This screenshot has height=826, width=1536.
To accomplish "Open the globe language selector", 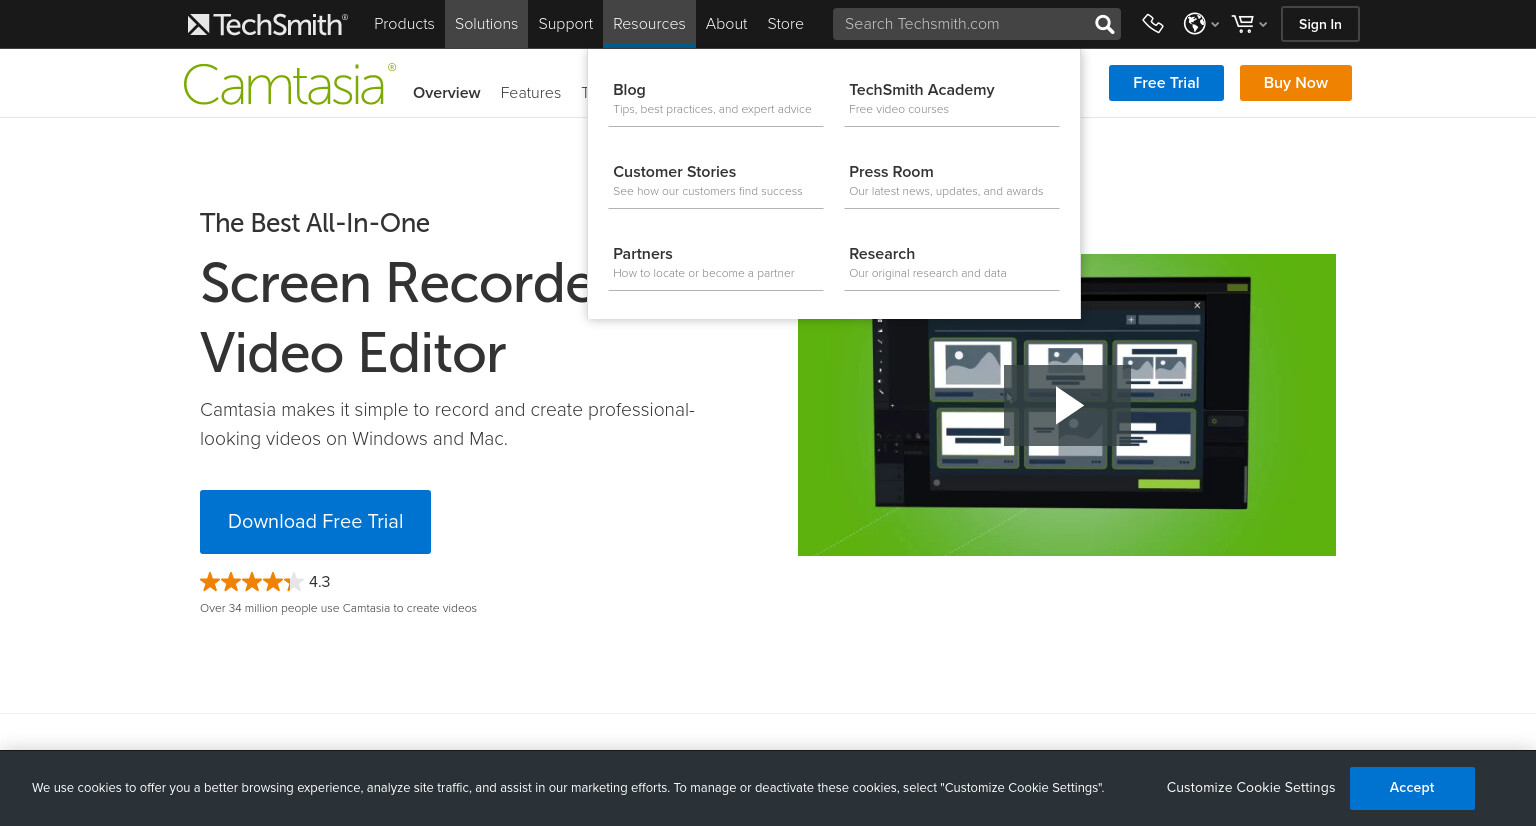I will coord(1200,24).
